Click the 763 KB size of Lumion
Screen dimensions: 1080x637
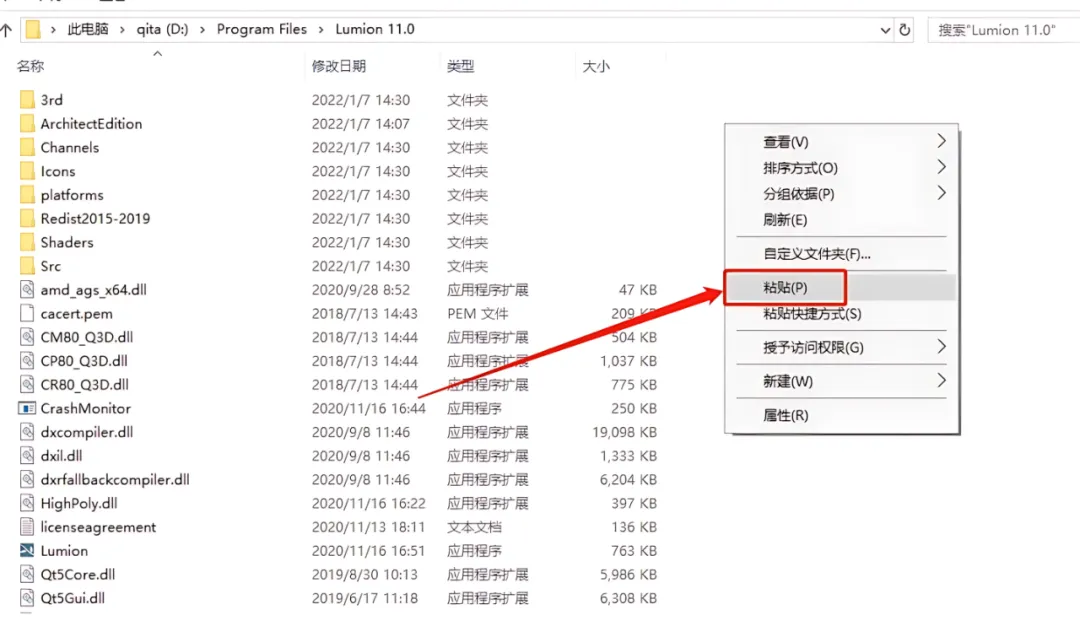pos(634,551)
